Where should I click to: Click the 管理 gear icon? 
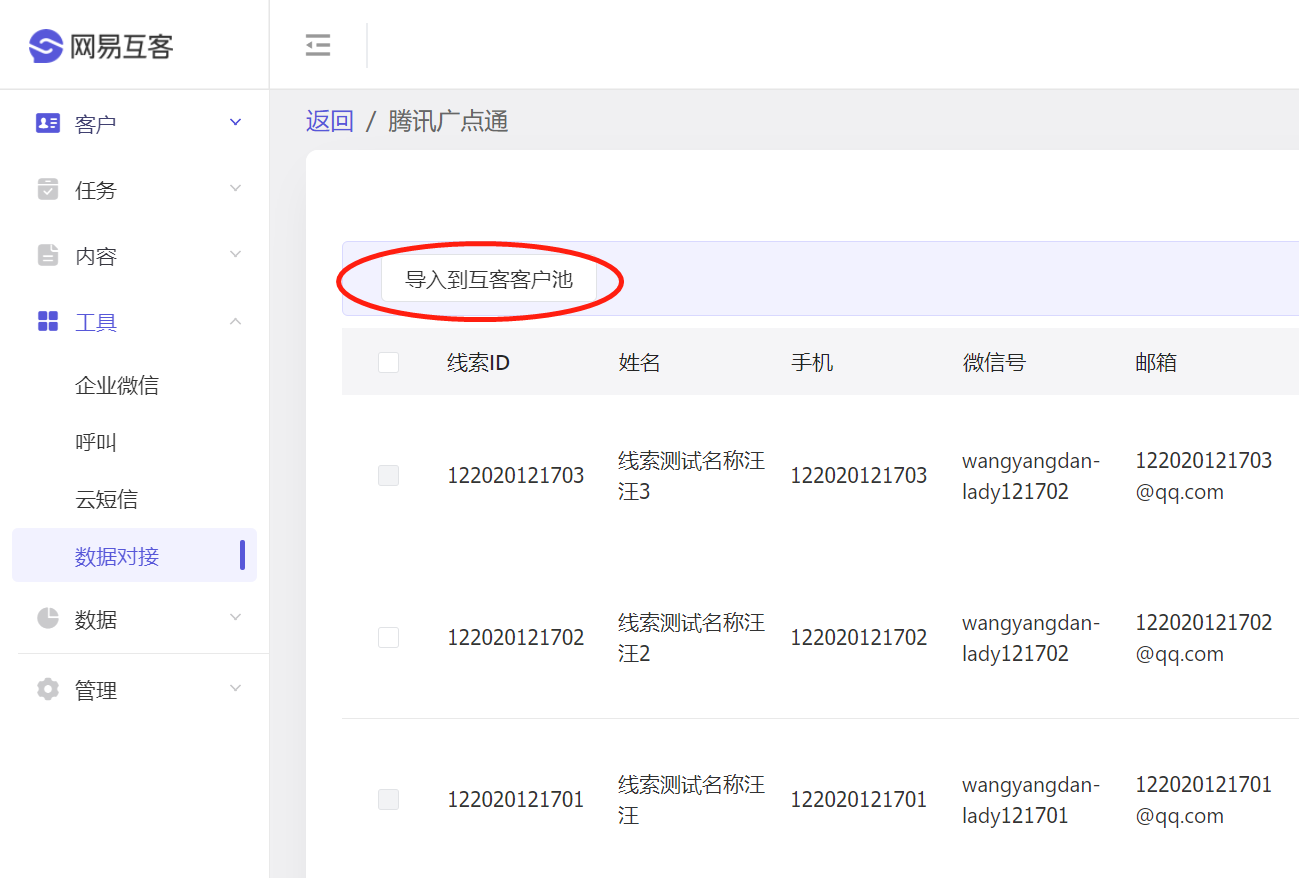tap(48, 689)
